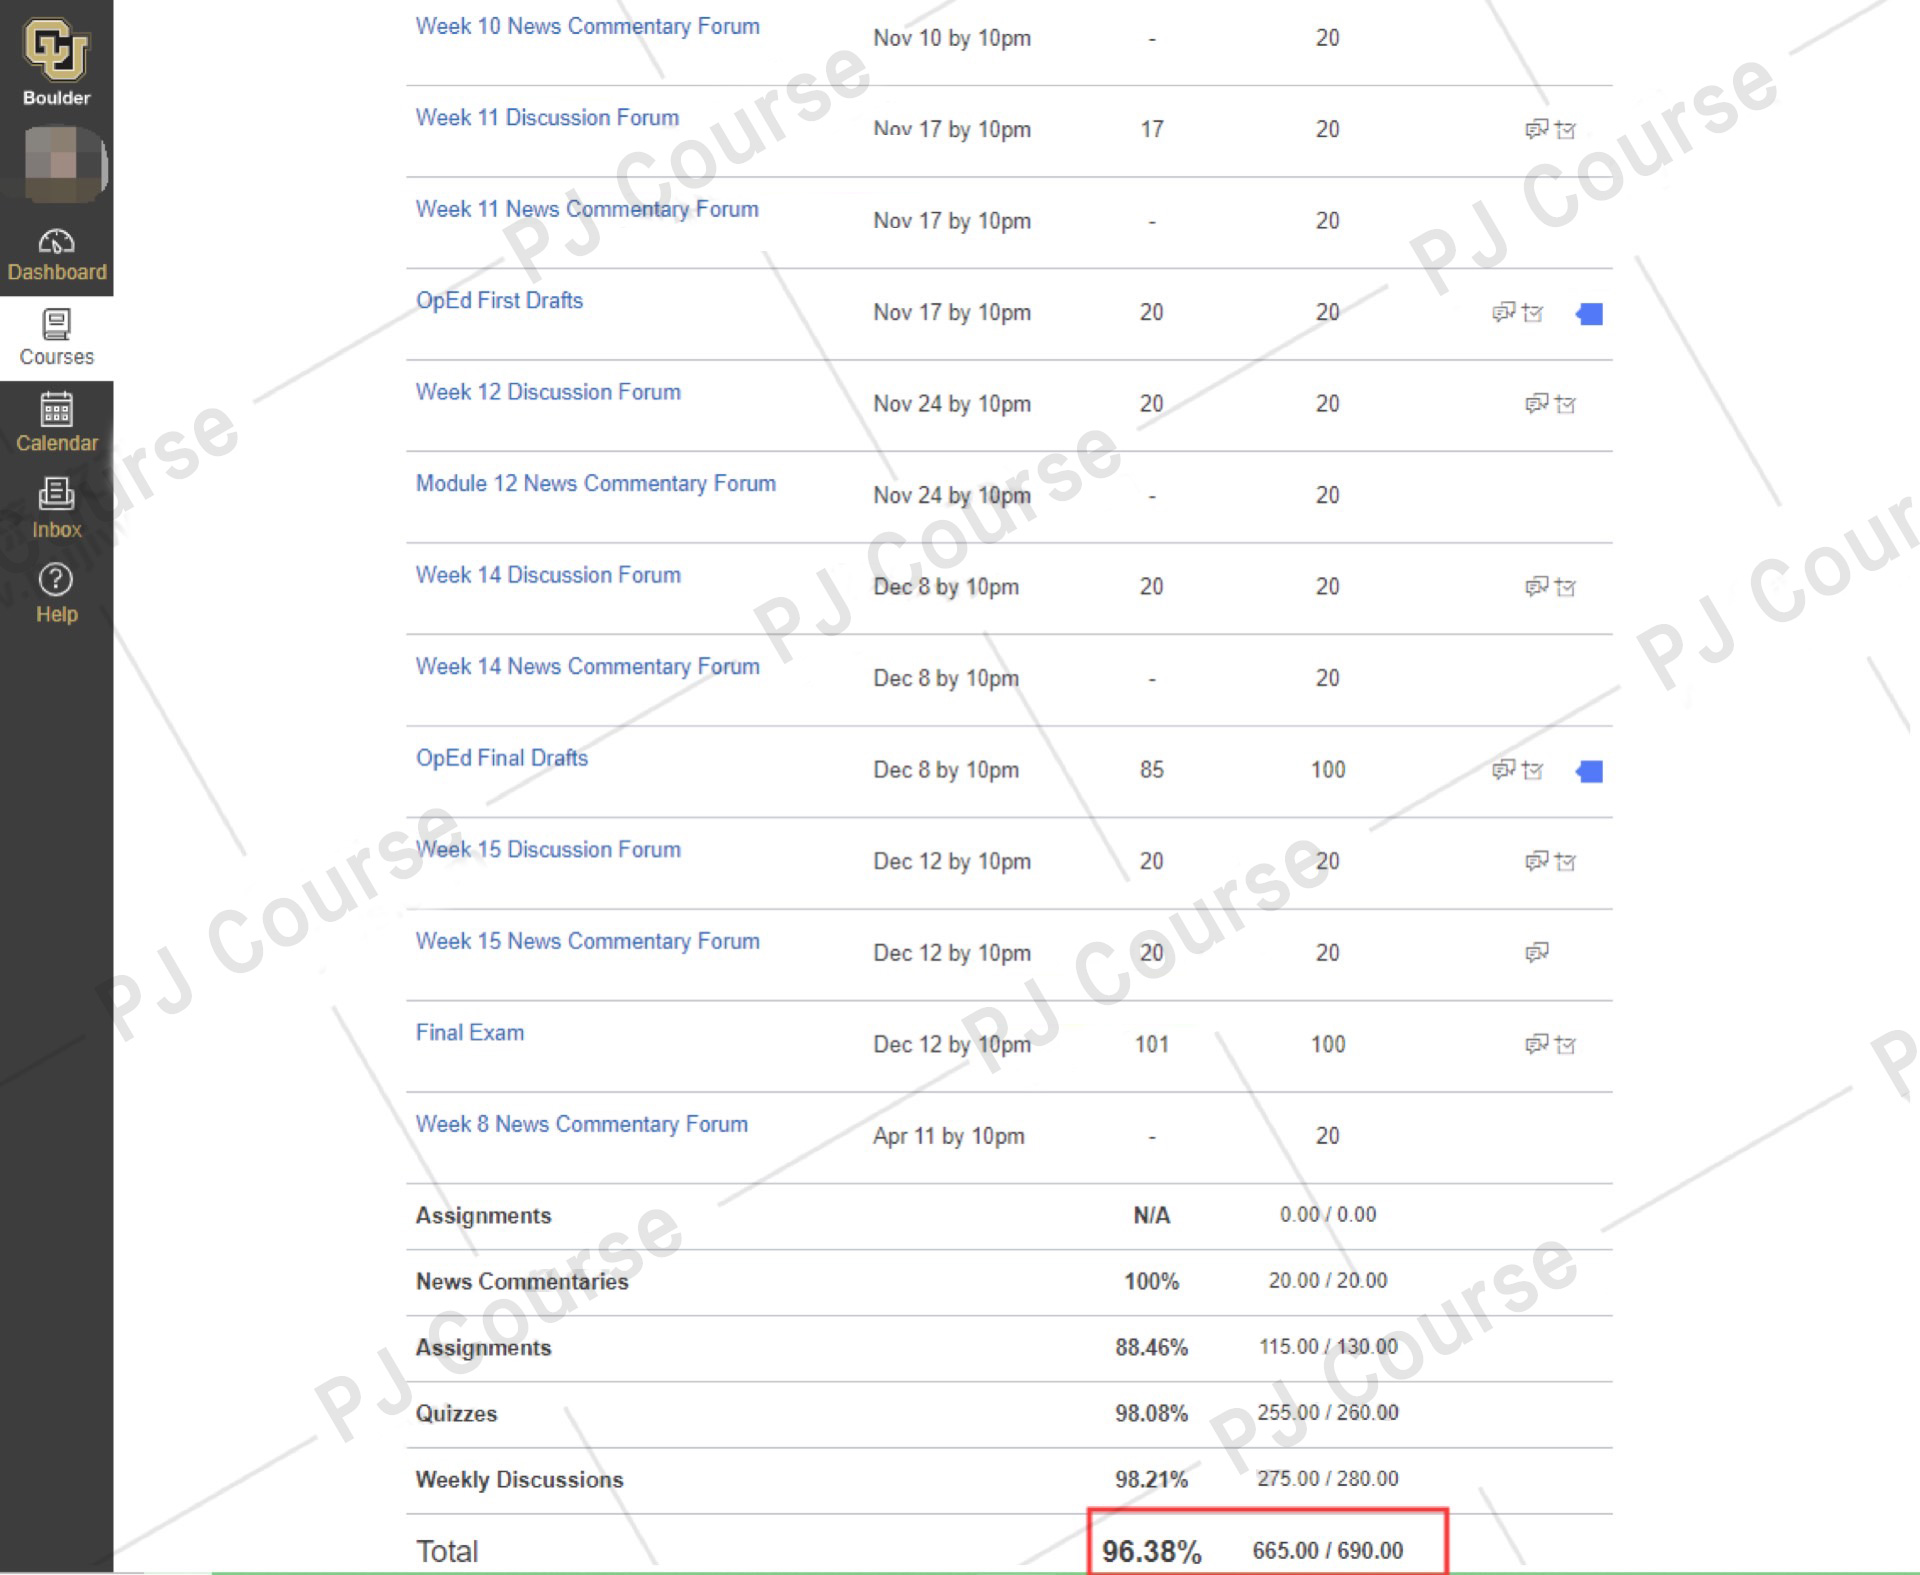Open Courses in the sidebar
This screenshot has height=1575, width=1920.
[56, 338]
